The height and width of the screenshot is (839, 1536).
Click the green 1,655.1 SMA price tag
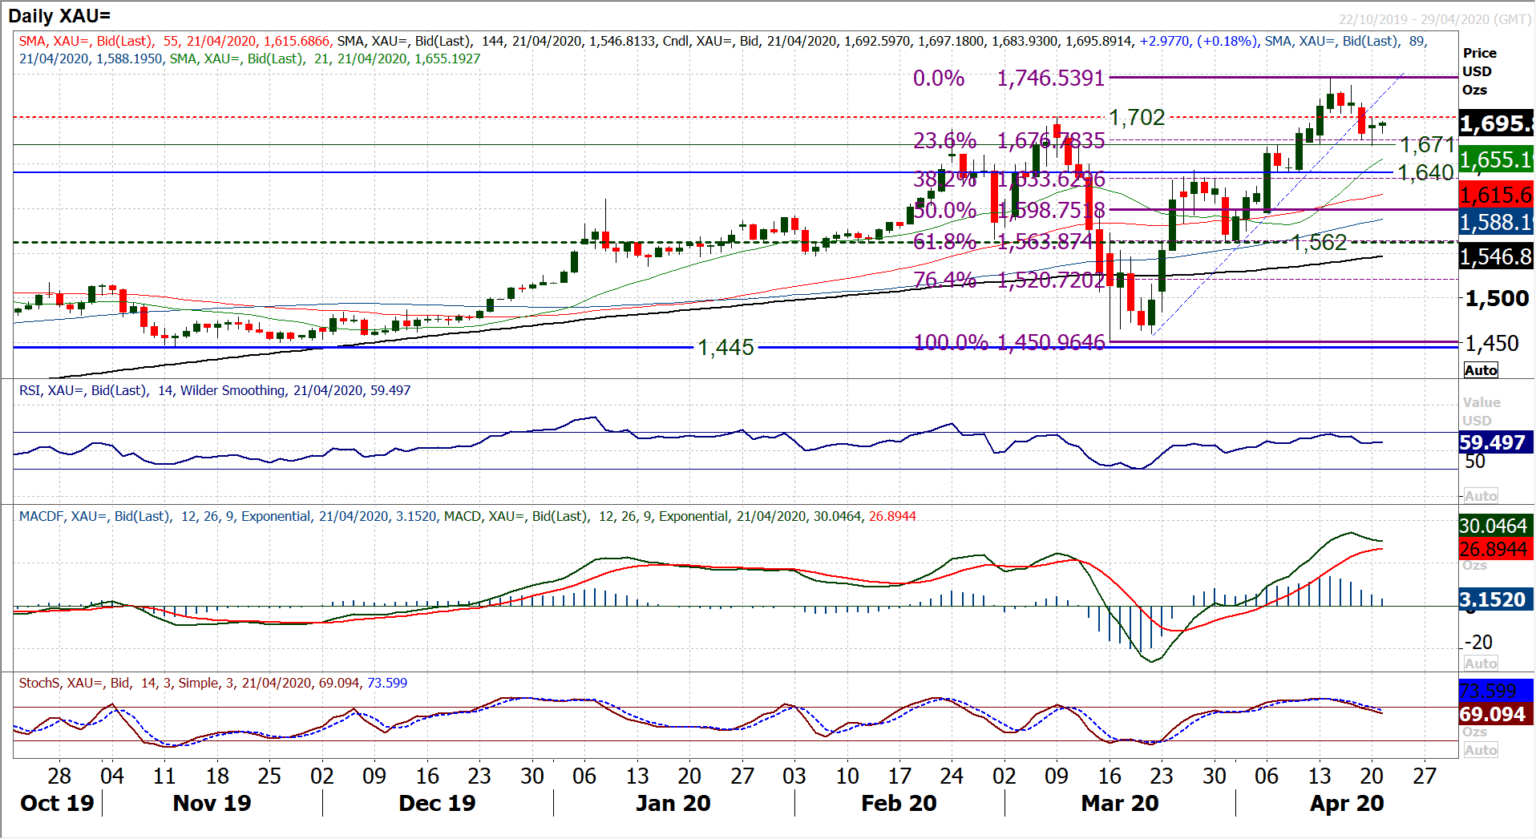(x=1495, y=160)
